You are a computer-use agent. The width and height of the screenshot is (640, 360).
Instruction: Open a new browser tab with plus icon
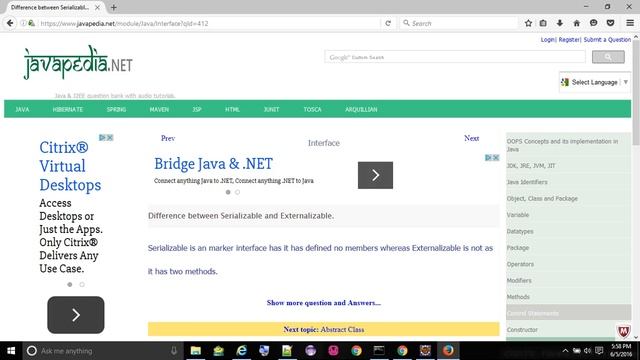pos(113,7)
